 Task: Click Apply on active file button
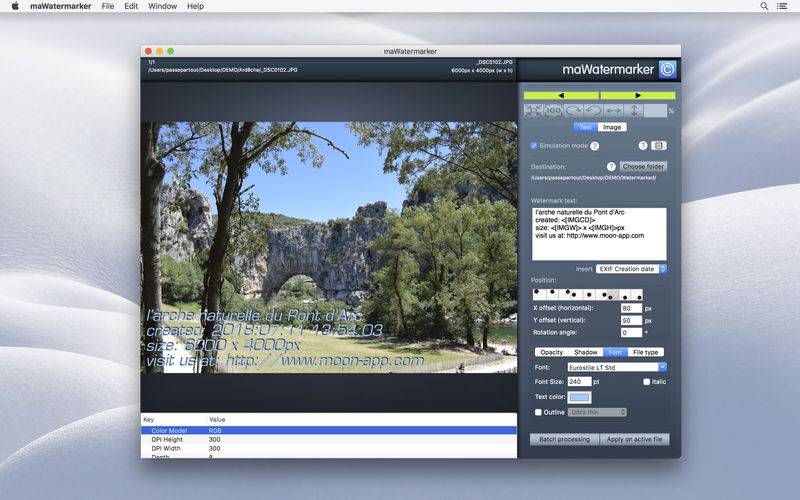click(x=634, y=439)
